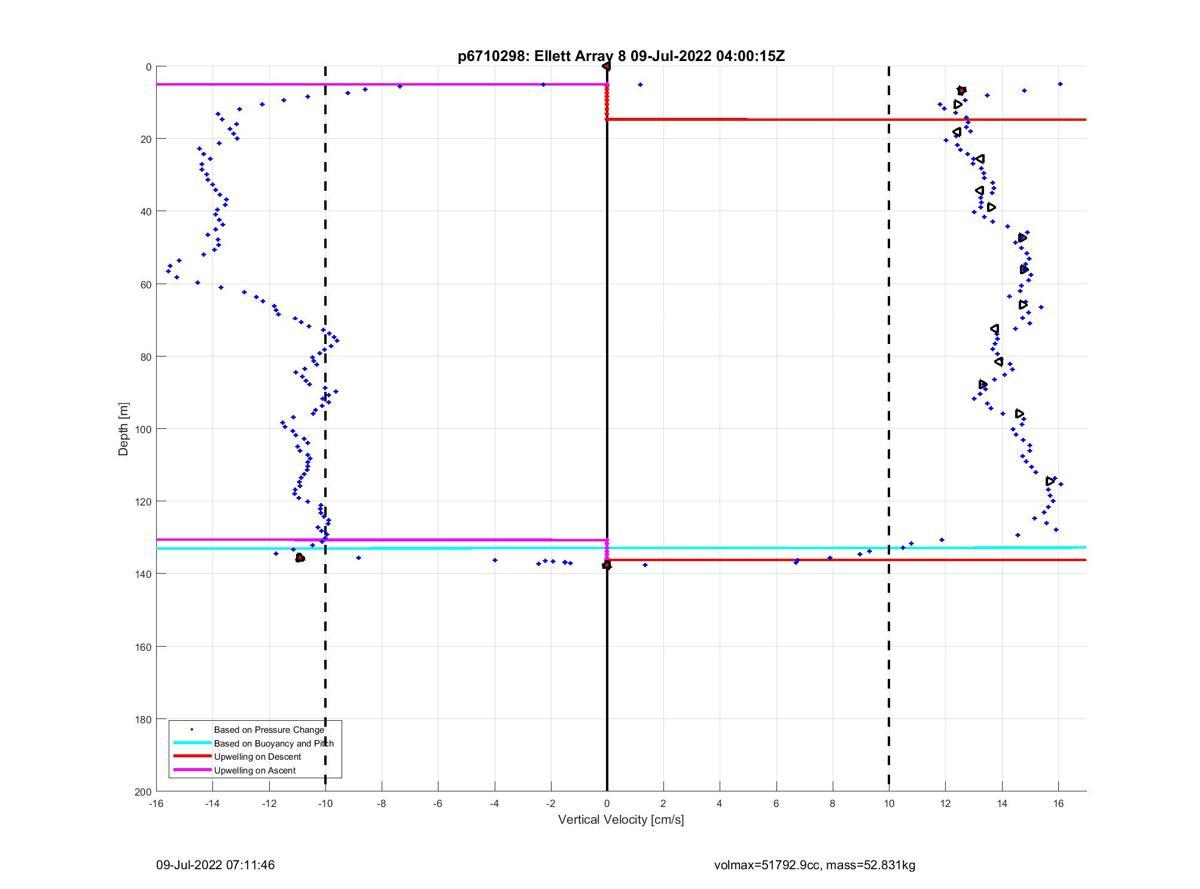Click the depth-axis tick label 0
Viewport: 1200px width, 889px height.
[148, 67]
